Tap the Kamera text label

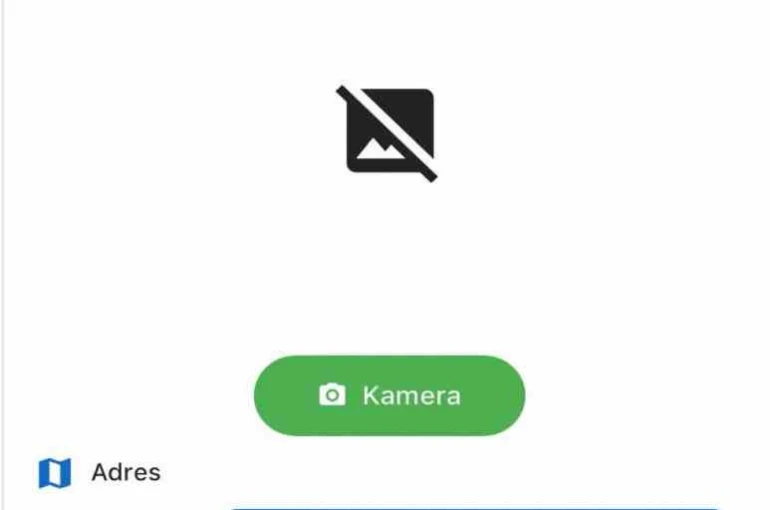(x=412, y=396)
